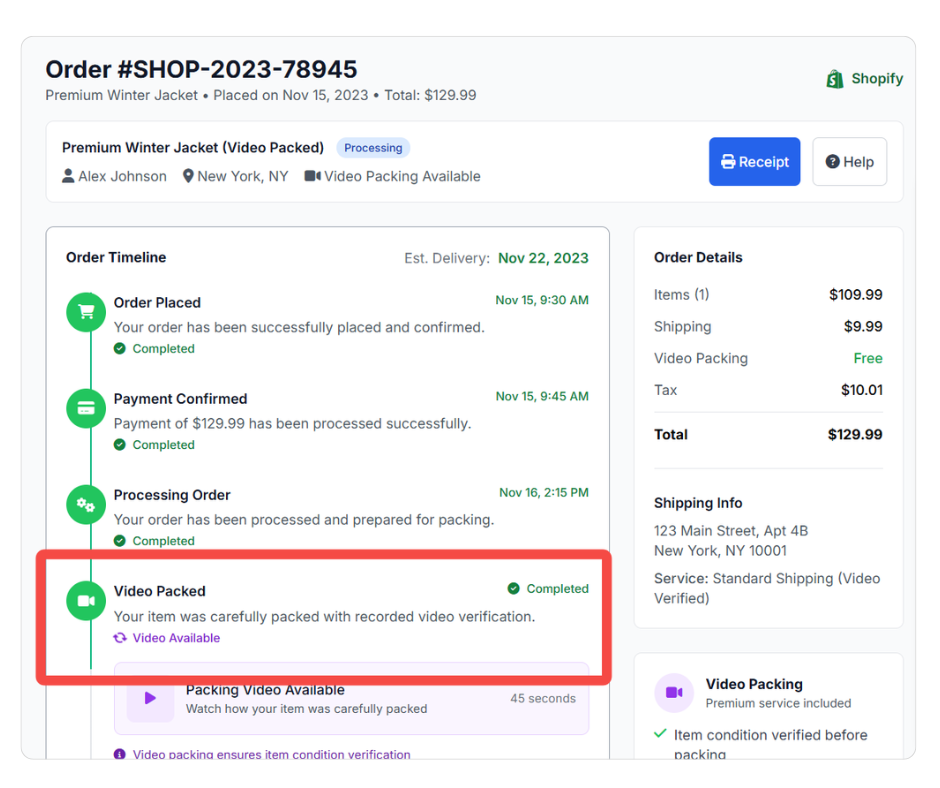Image resolution: width=940 pixels, height=788 pixels.
Task: Click the Help button
Action: coord(849,161)
